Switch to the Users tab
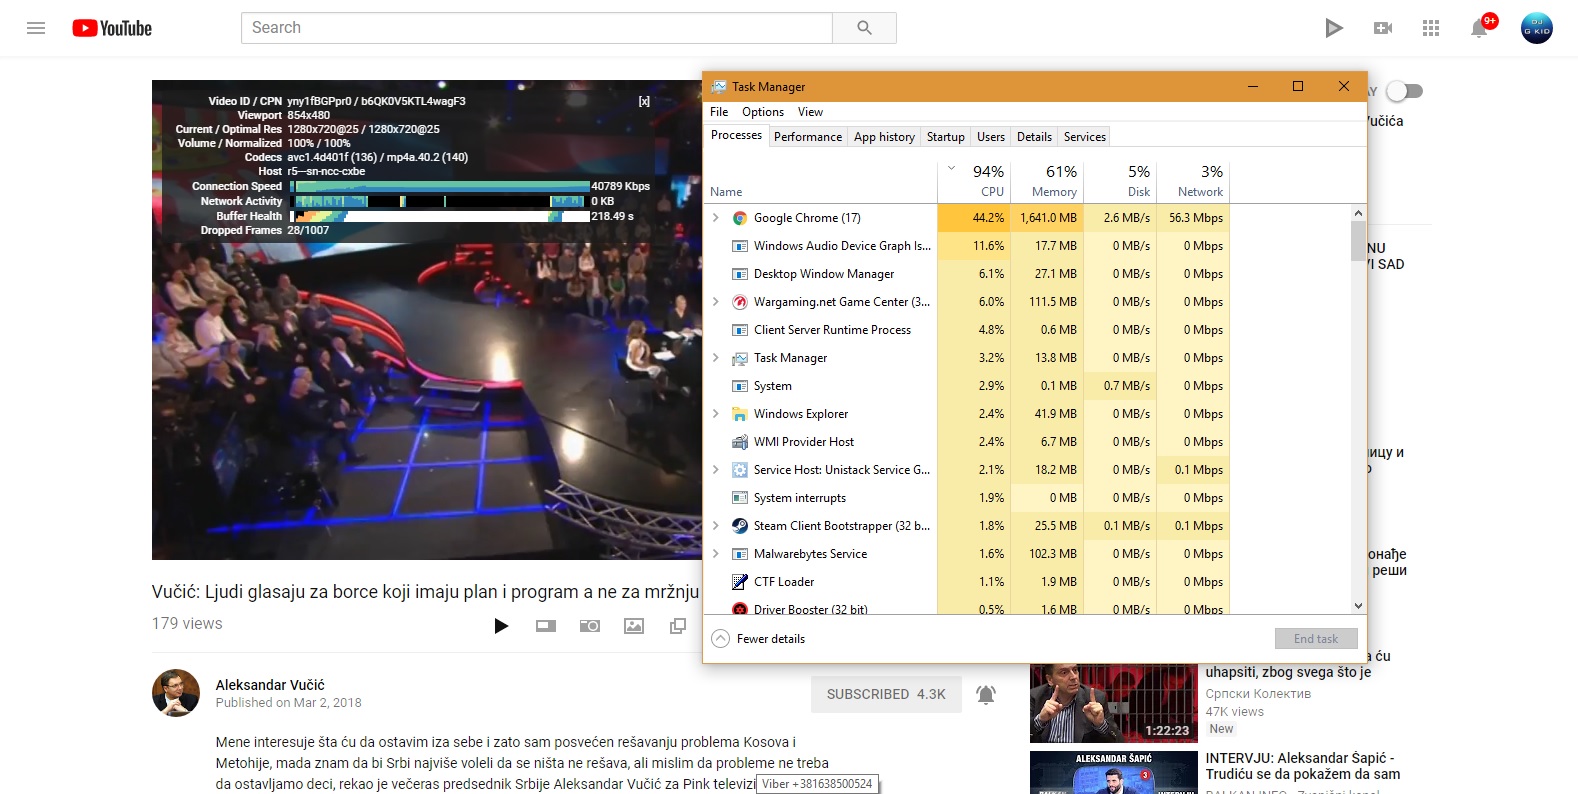The height and width of the screenshot is (794, 1578). 991,137
